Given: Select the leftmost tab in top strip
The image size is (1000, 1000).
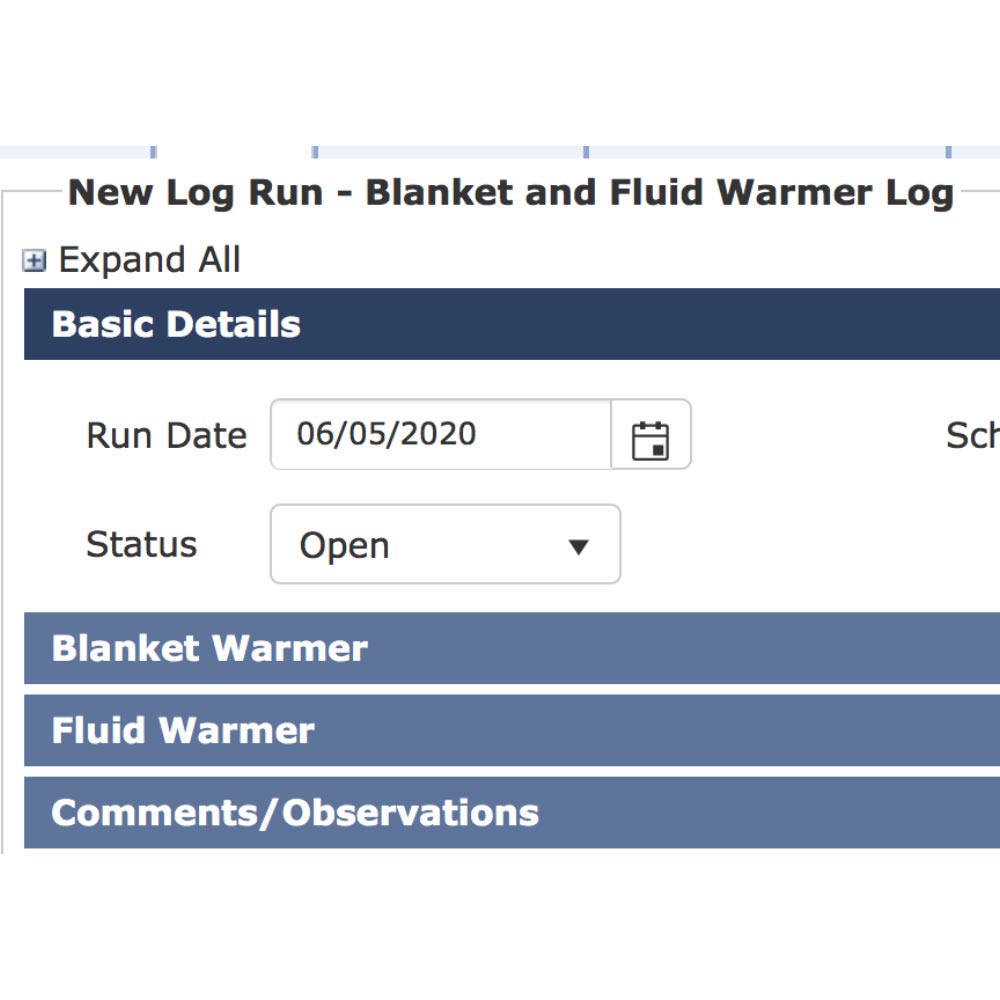Looking at the screenshot, I should [75, 151].
